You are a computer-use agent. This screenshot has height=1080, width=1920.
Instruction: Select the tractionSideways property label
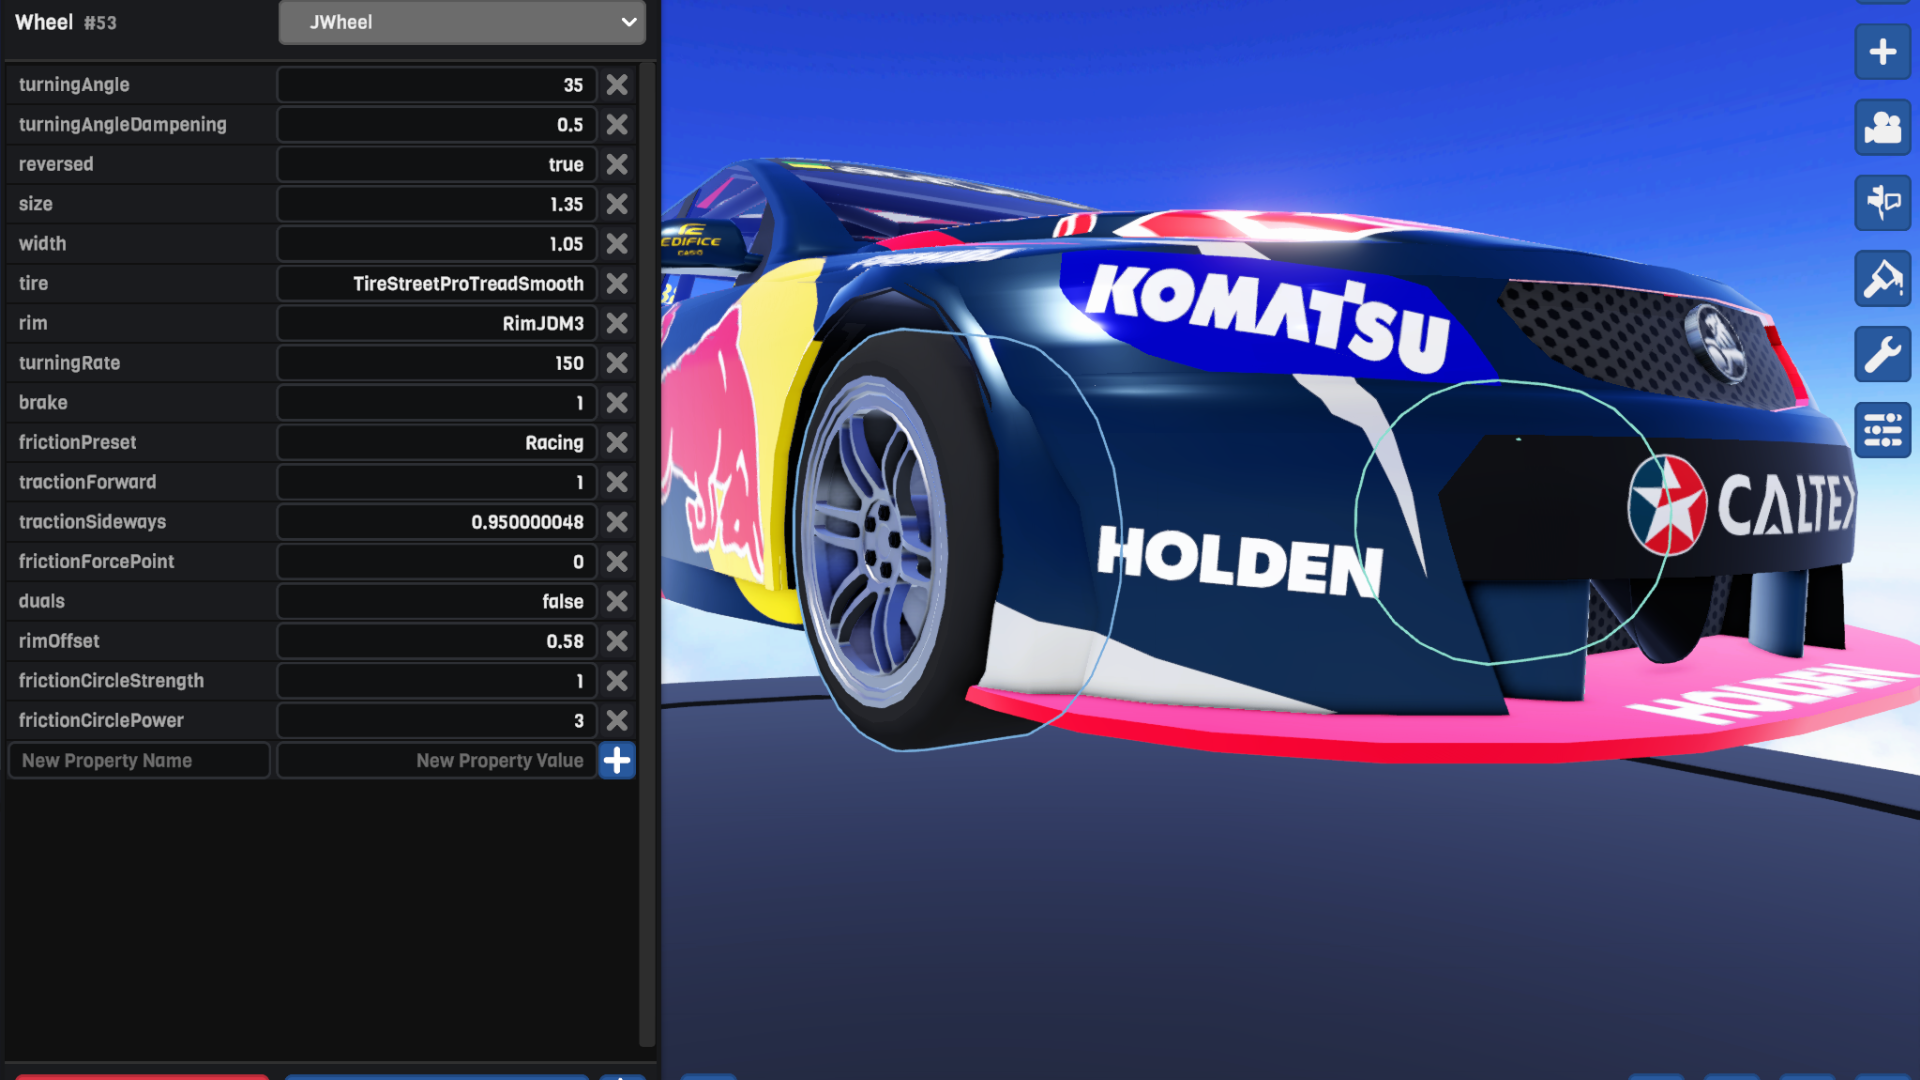point(92,522)
